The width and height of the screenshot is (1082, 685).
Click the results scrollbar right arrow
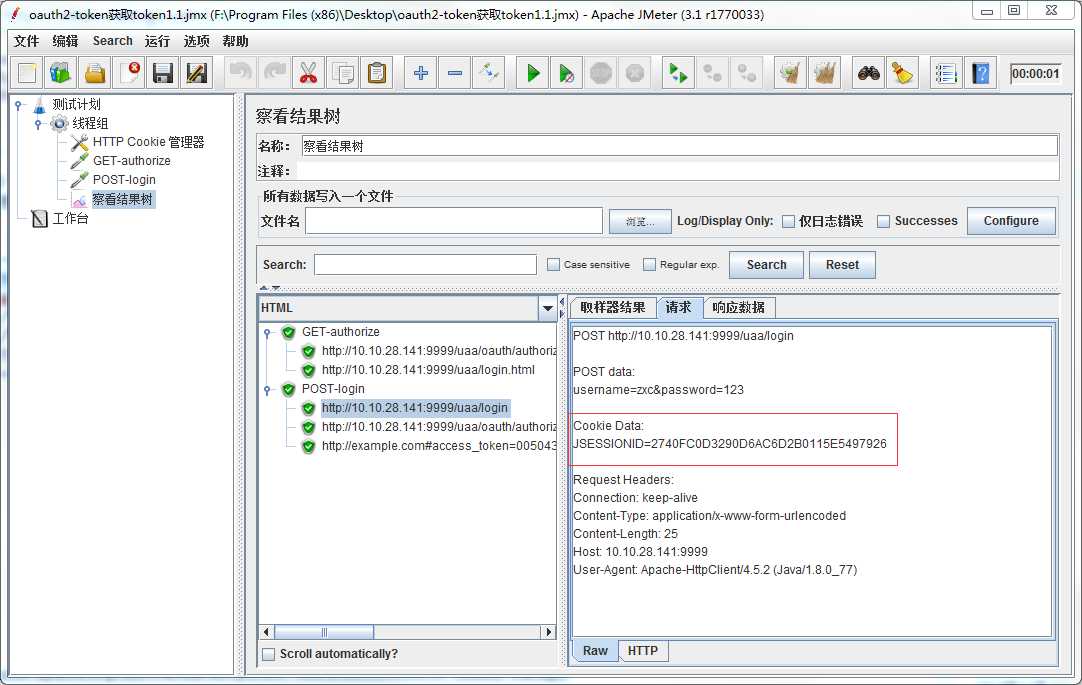(549, 632)
